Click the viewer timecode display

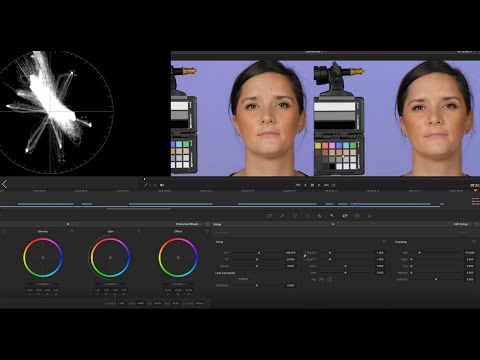(x=475, y=185)
